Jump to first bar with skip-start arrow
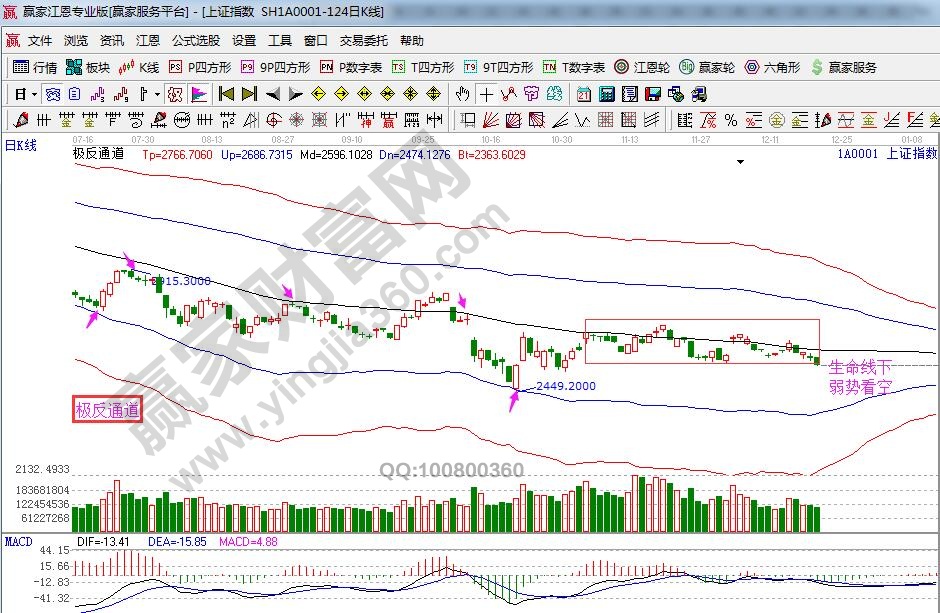 click(226, 94)
